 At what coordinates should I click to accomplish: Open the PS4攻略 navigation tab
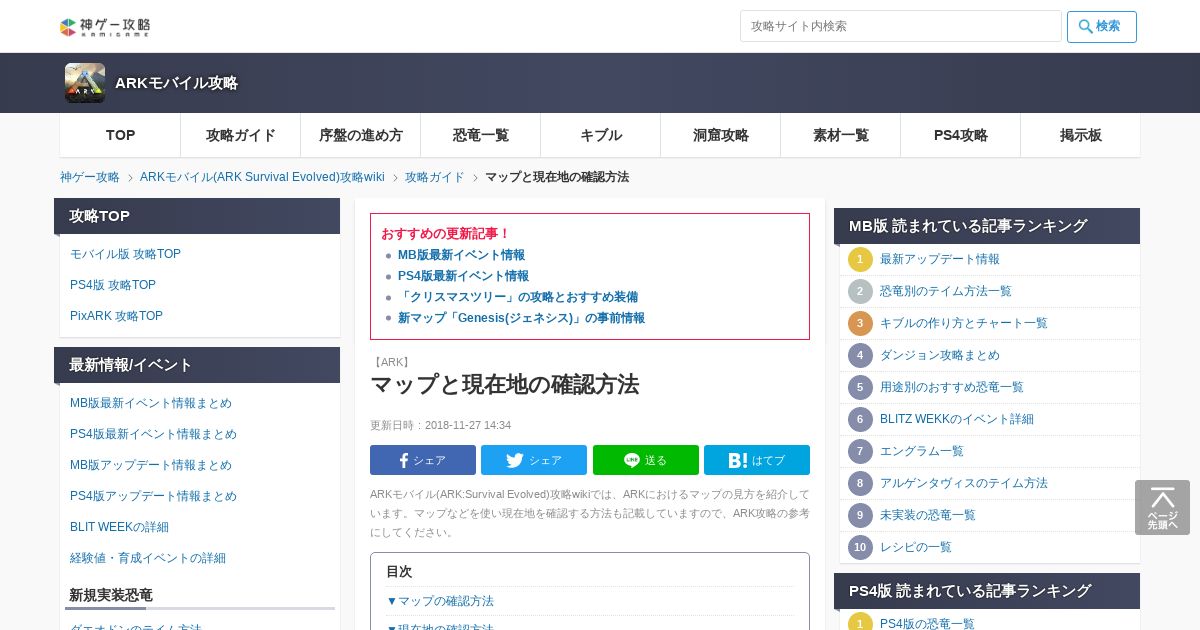tap(960, 135)
